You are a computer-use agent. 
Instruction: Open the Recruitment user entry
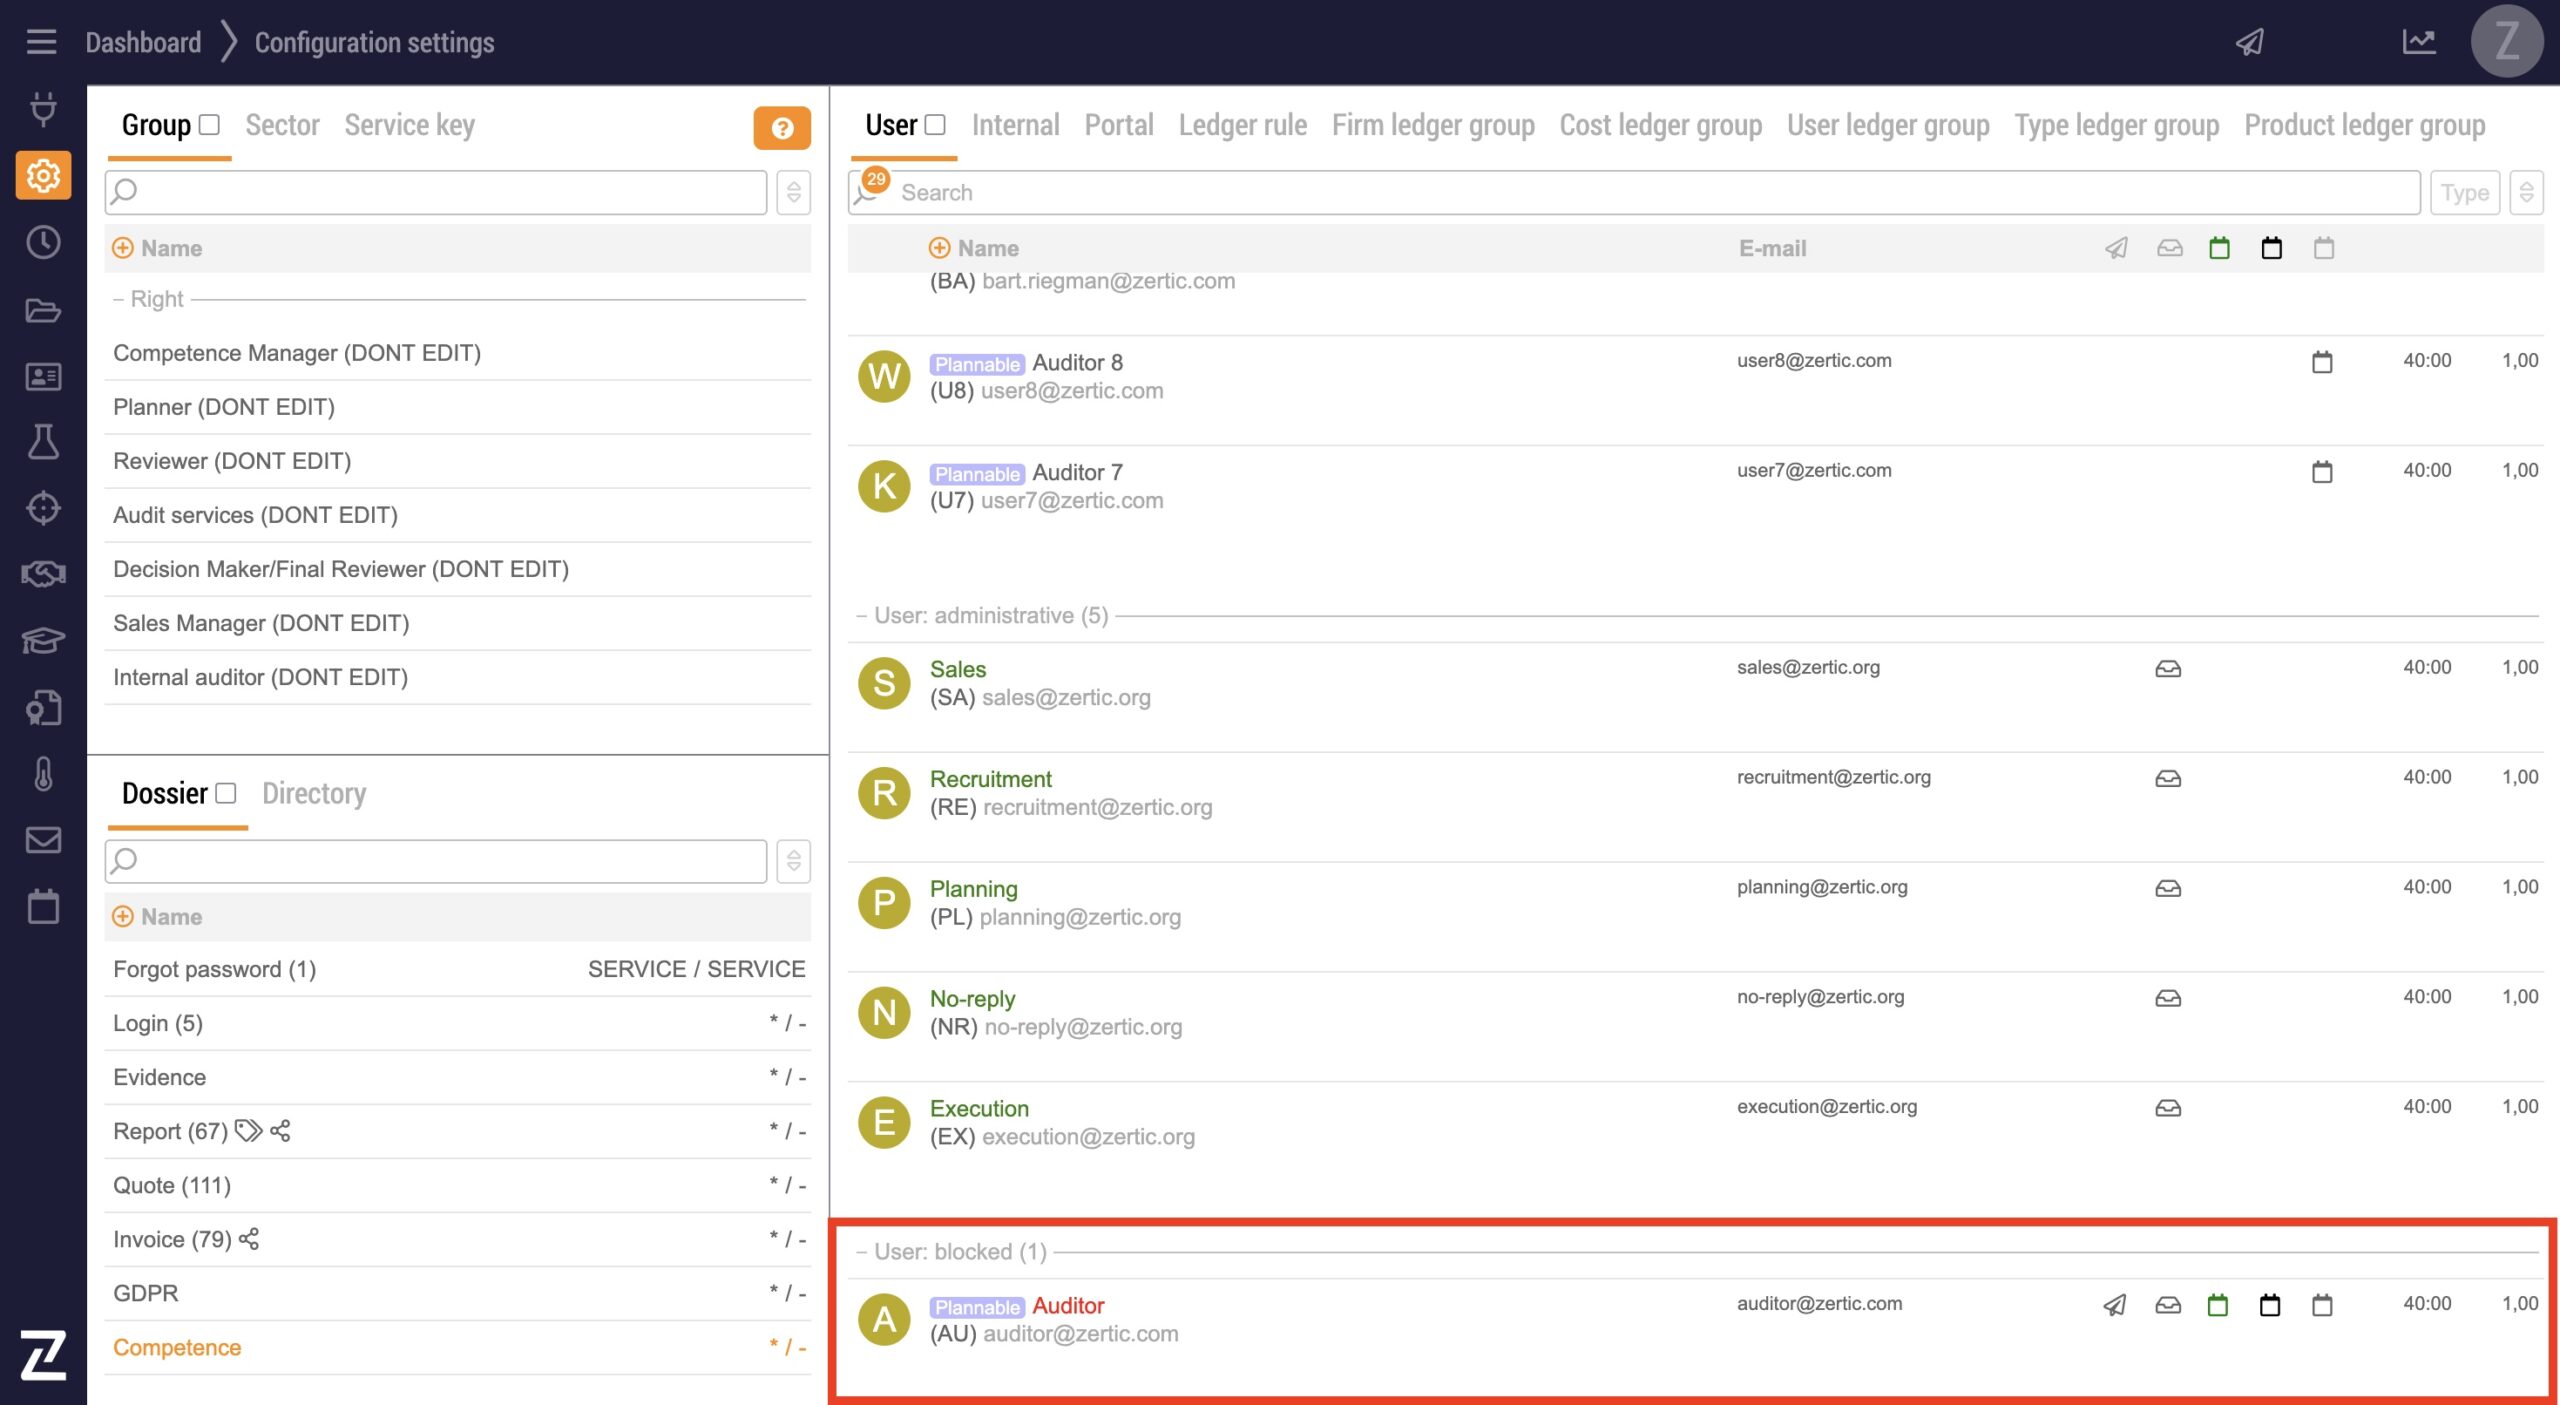coord(990,779)
